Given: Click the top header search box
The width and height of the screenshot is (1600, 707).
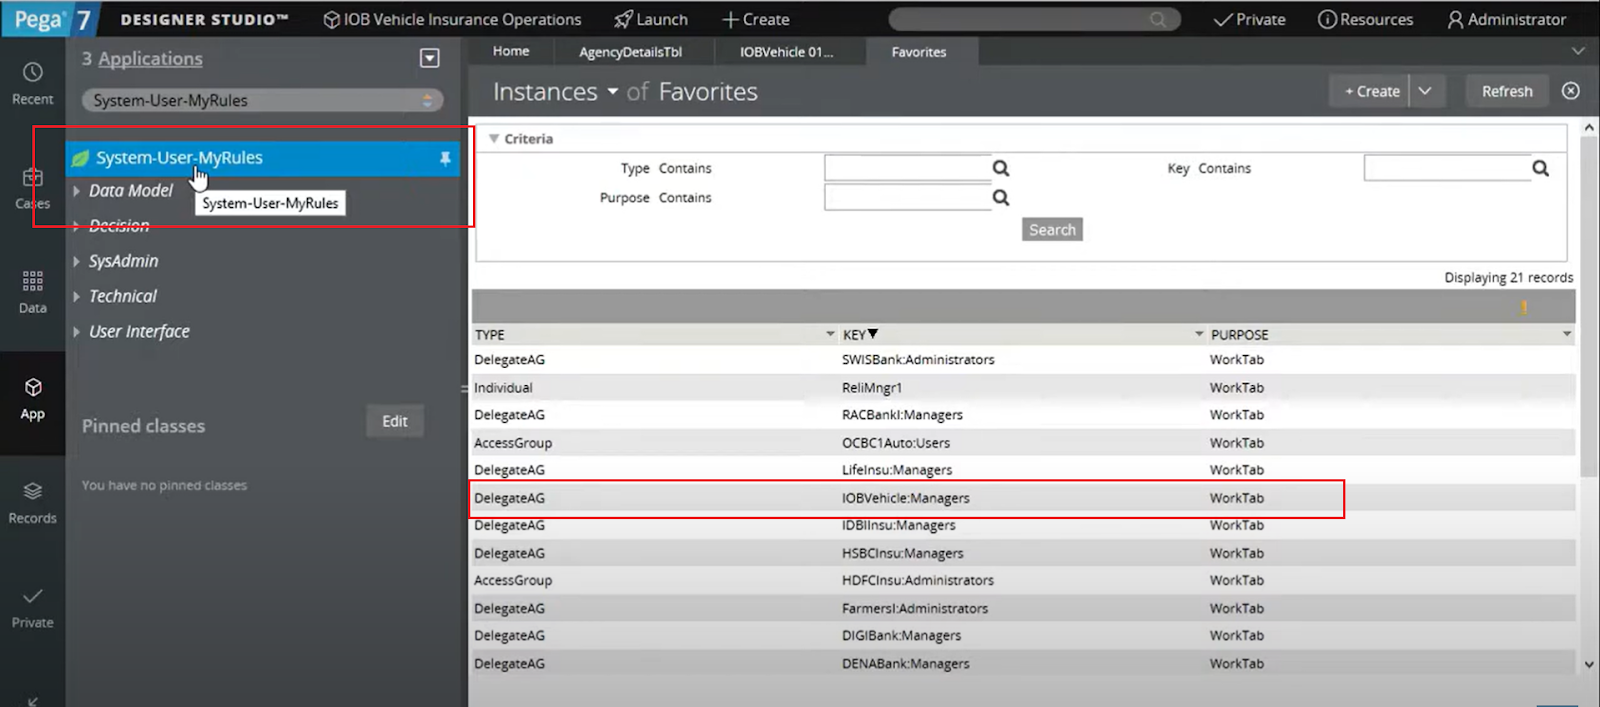Looking at the screenshot, I should pos(1034,19).
